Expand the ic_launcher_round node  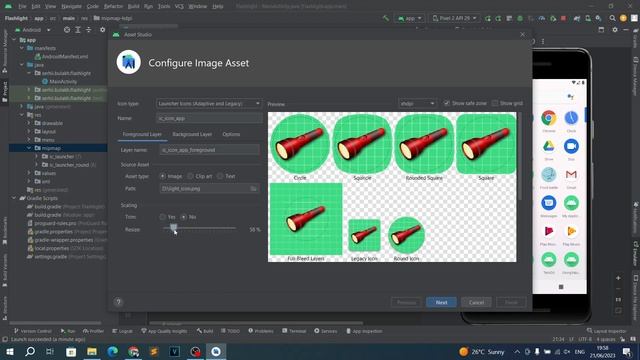(x=37, y=165)
